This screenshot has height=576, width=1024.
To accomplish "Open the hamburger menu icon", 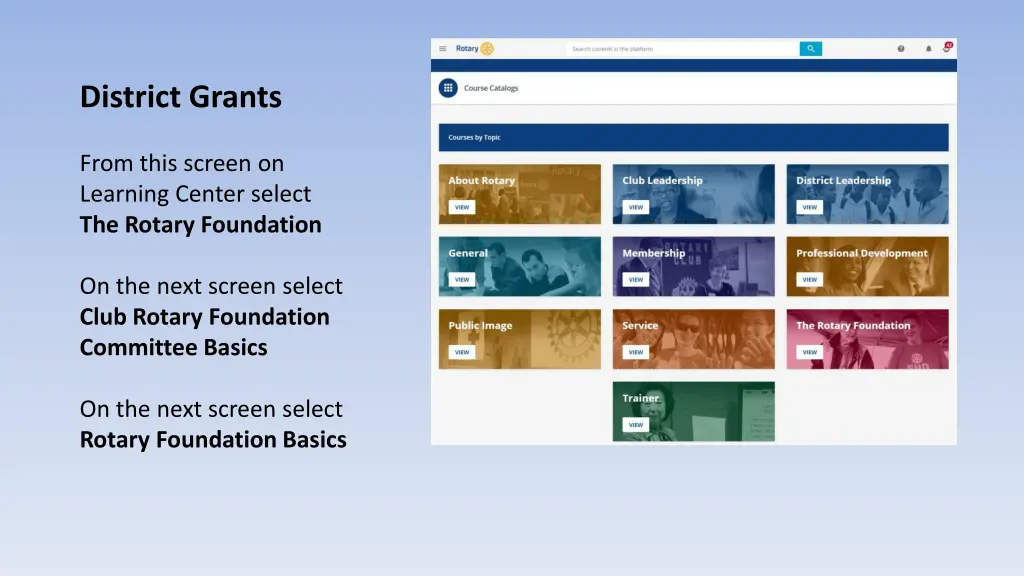I will pyautogui.click(x=443, y=48).
